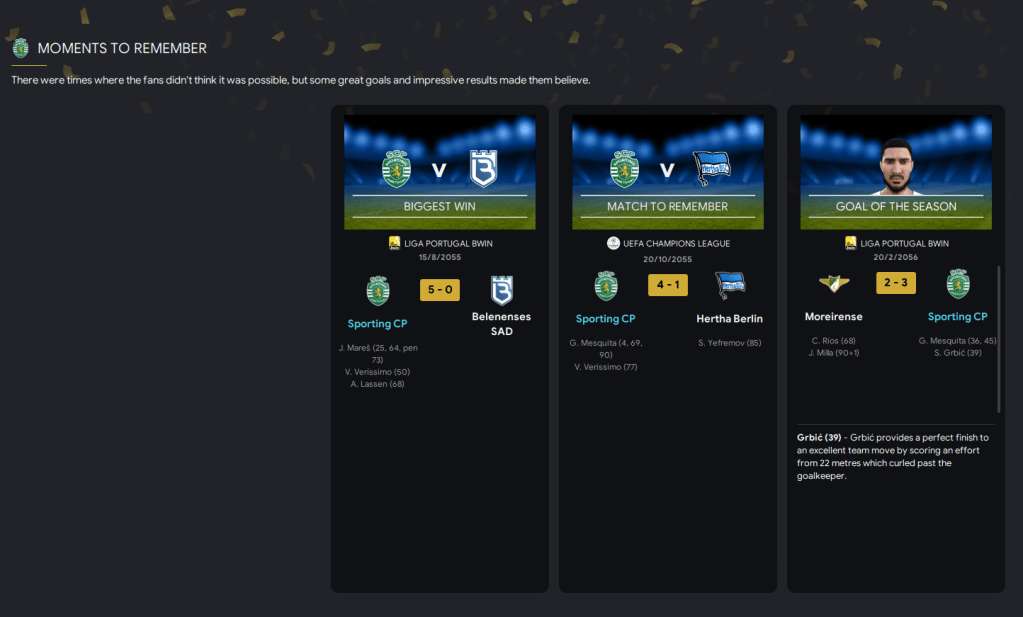Click the Biggest Win banner image
This screenshot has height=617, width=1023.
click(x=440, y=172)
